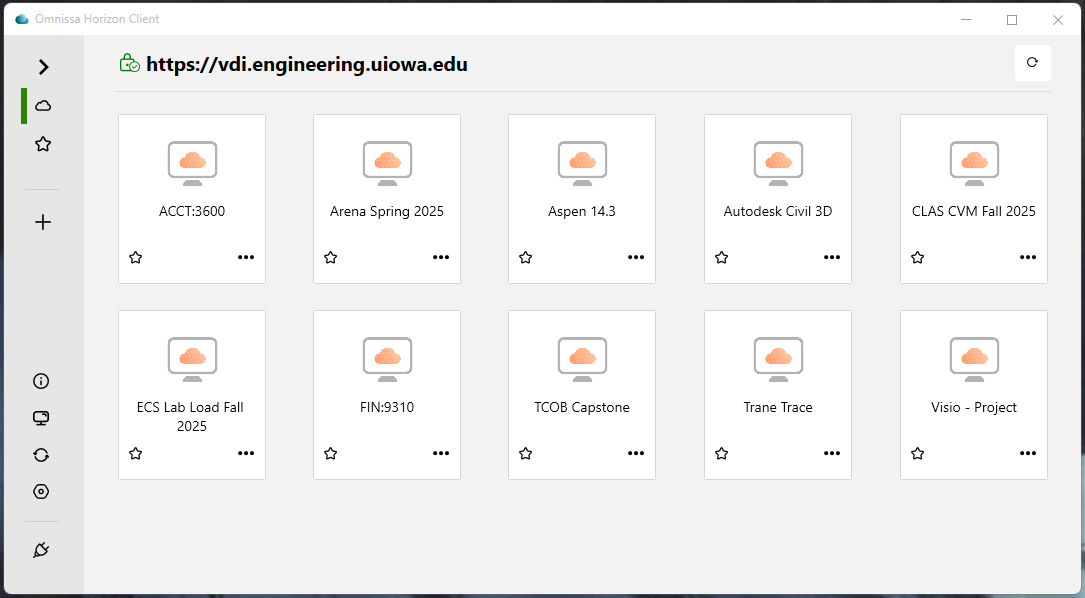Screen dimensions: 1085x598
Task: Click the FIN:9310 label
Action: tap(387, 408)
